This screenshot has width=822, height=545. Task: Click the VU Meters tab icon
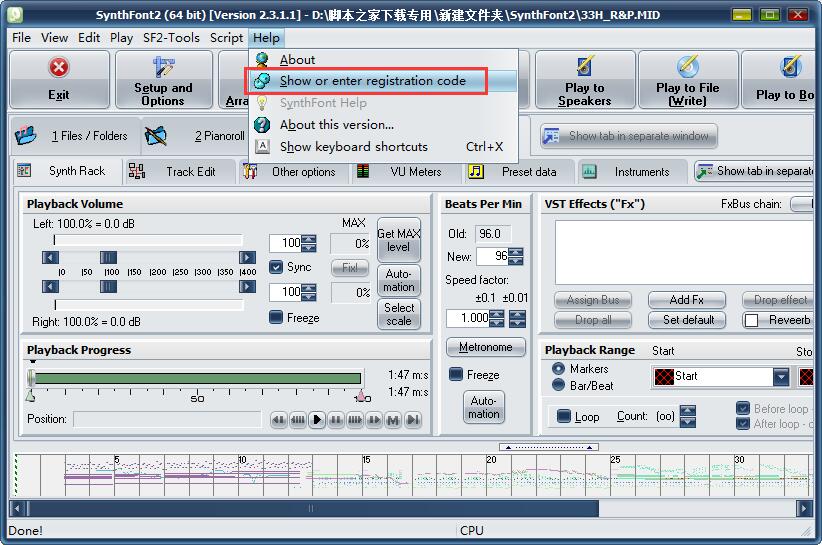tap(362, 171)
